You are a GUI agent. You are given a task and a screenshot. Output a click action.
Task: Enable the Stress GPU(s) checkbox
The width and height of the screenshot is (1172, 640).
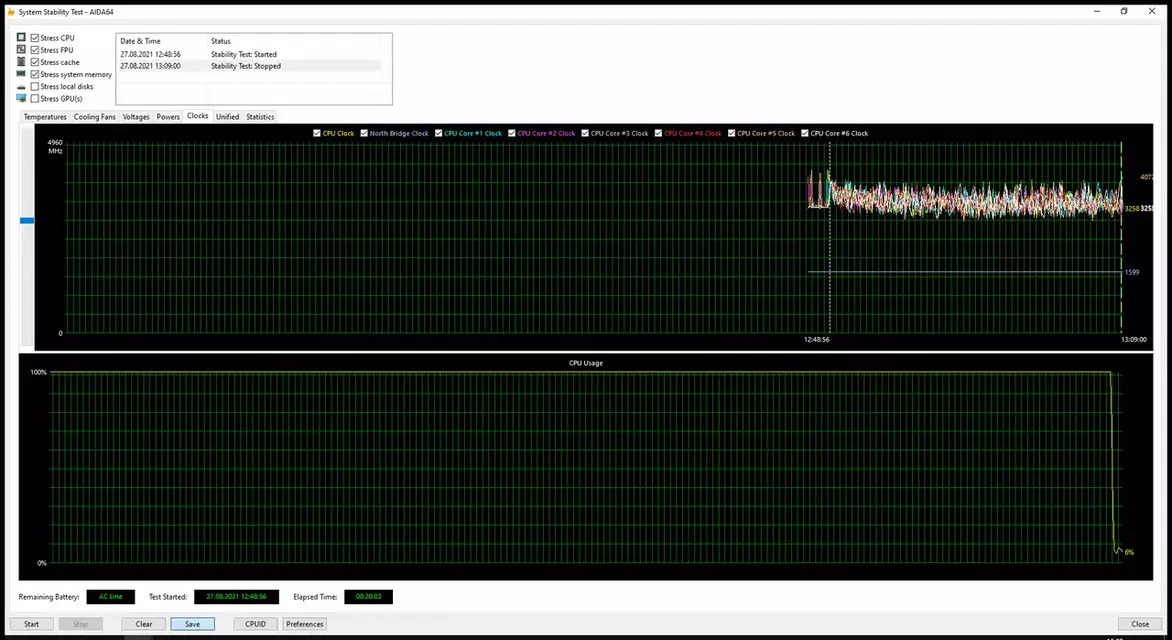pyautogui.click(x=34, y=99)
